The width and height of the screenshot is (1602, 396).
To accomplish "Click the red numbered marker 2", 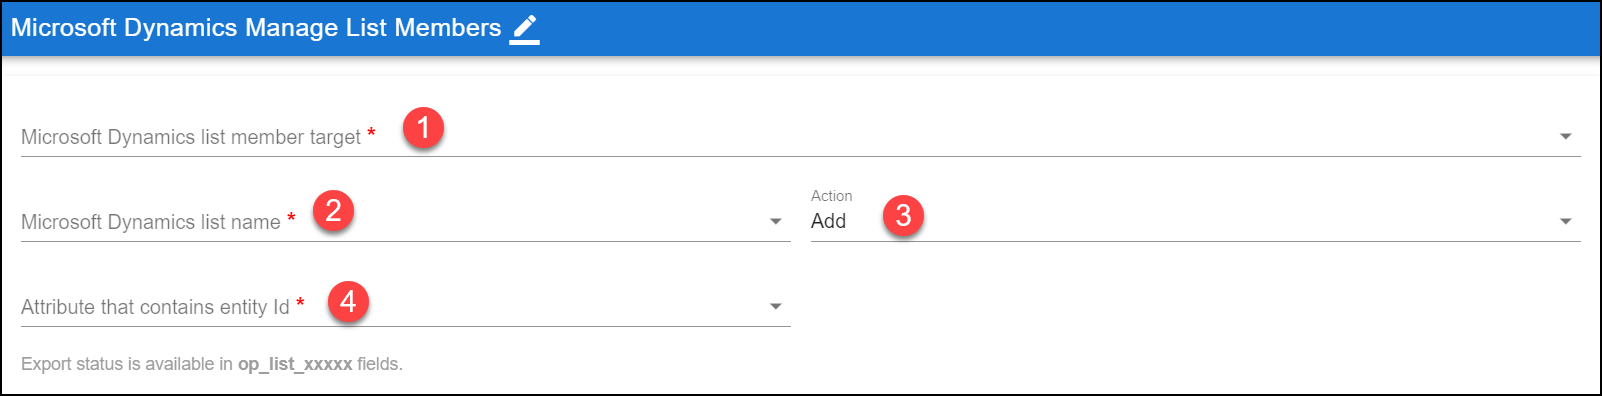I will tap(334, 211).
